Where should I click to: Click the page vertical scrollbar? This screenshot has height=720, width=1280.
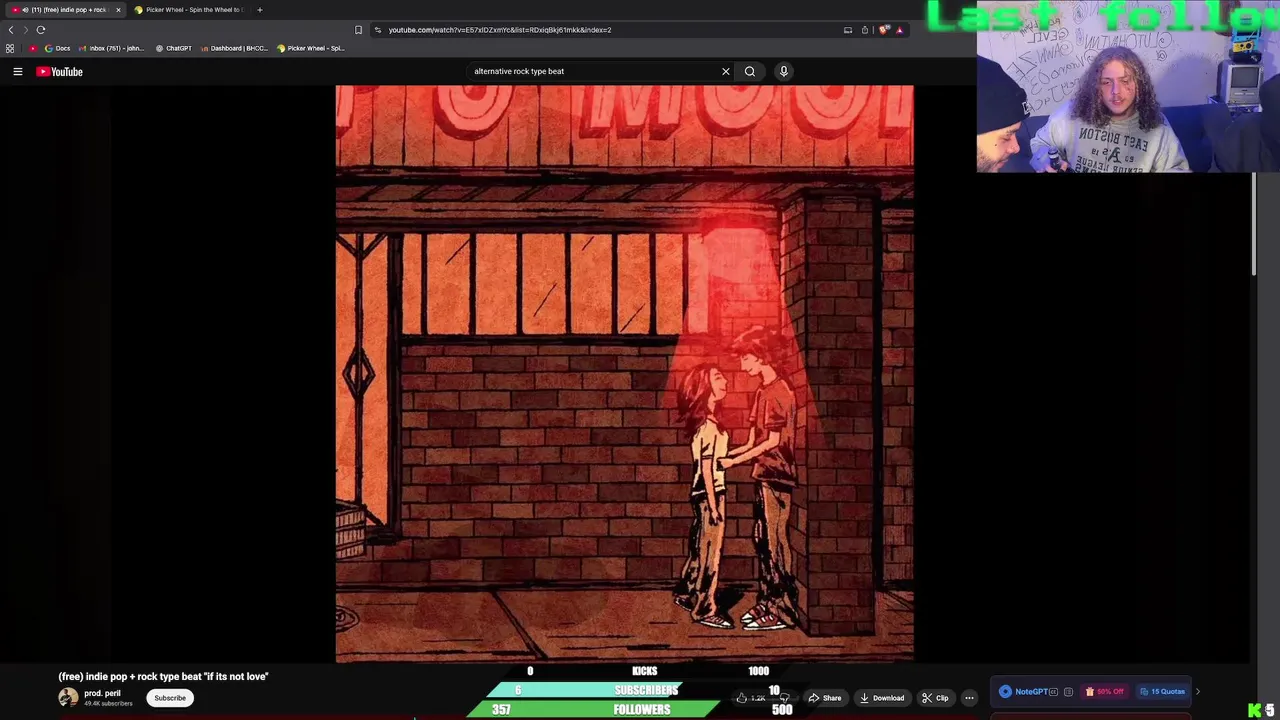tap(1253, 223)
